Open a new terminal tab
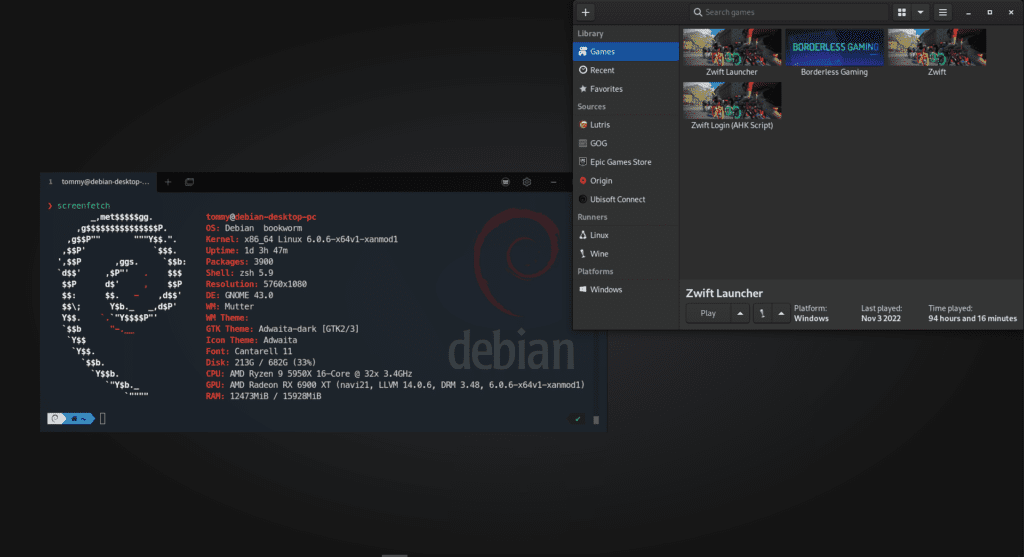Image resolution: width=1024 pixels, height=557 pixels. pos(168,182)
